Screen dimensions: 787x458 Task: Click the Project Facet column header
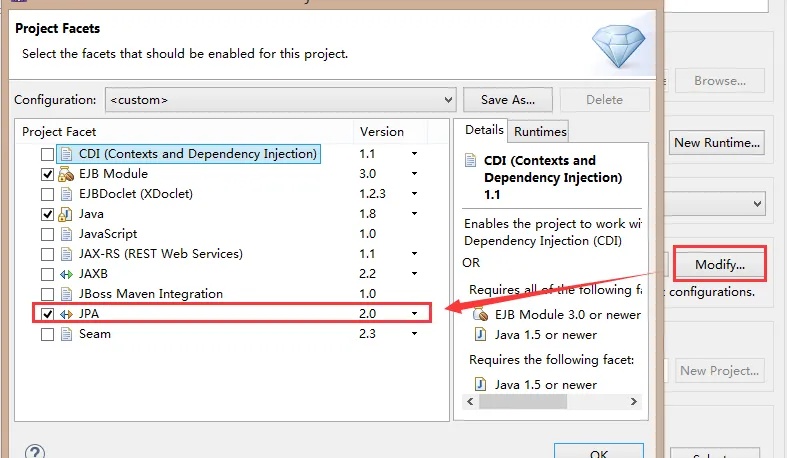pyautogui.click(x=185, y=132)
